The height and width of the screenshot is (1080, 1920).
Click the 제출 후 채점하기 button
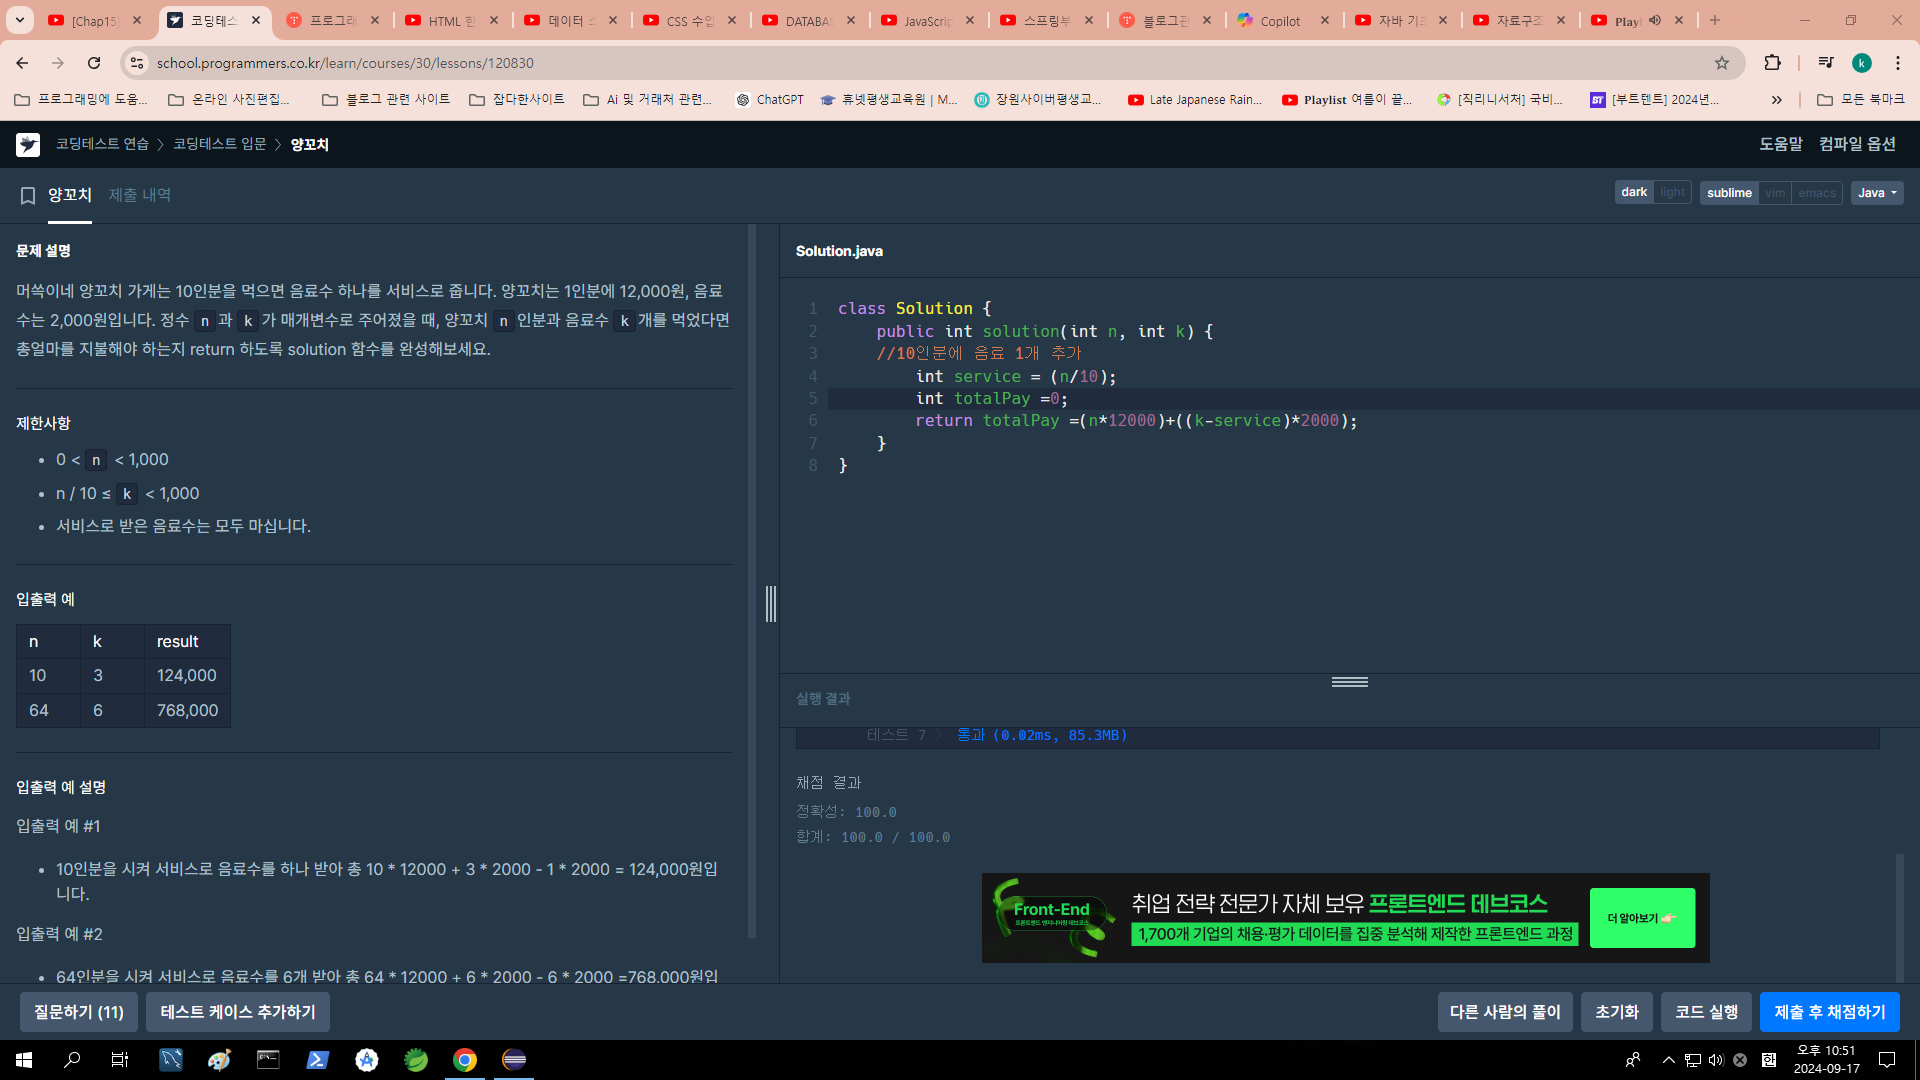(1829, 1012)
